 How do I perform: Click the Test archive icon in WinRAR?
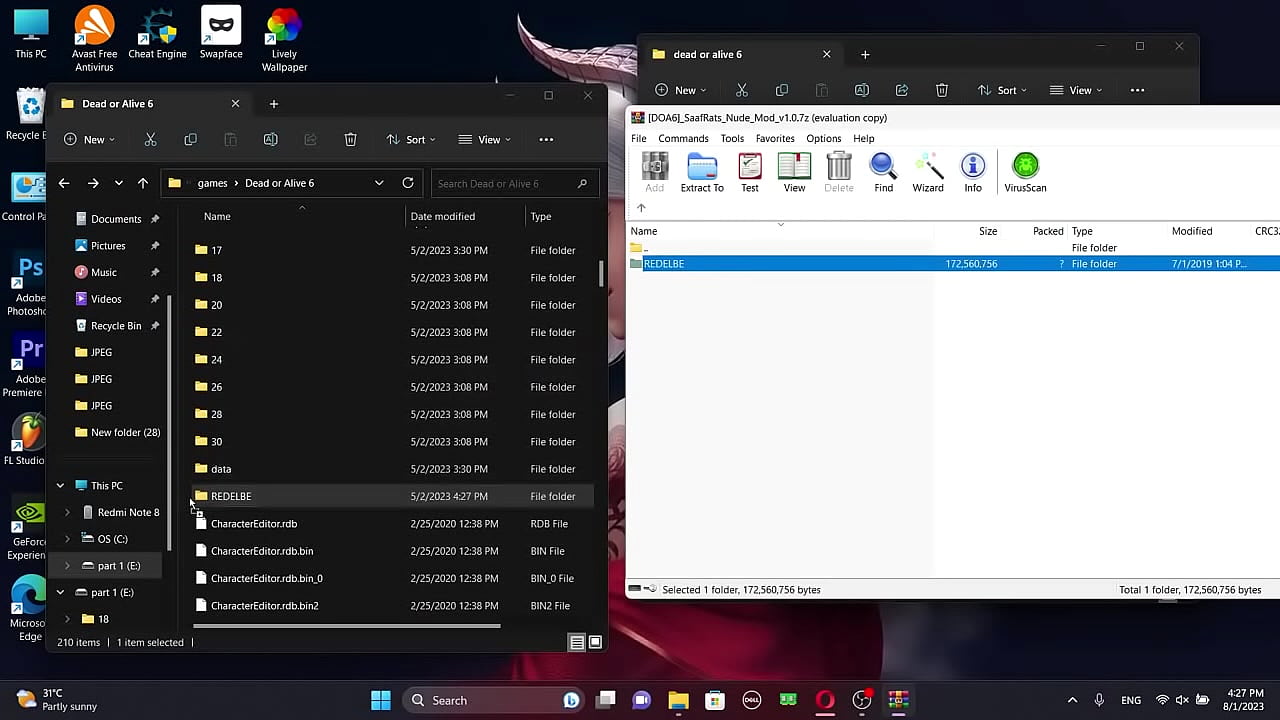749,172
